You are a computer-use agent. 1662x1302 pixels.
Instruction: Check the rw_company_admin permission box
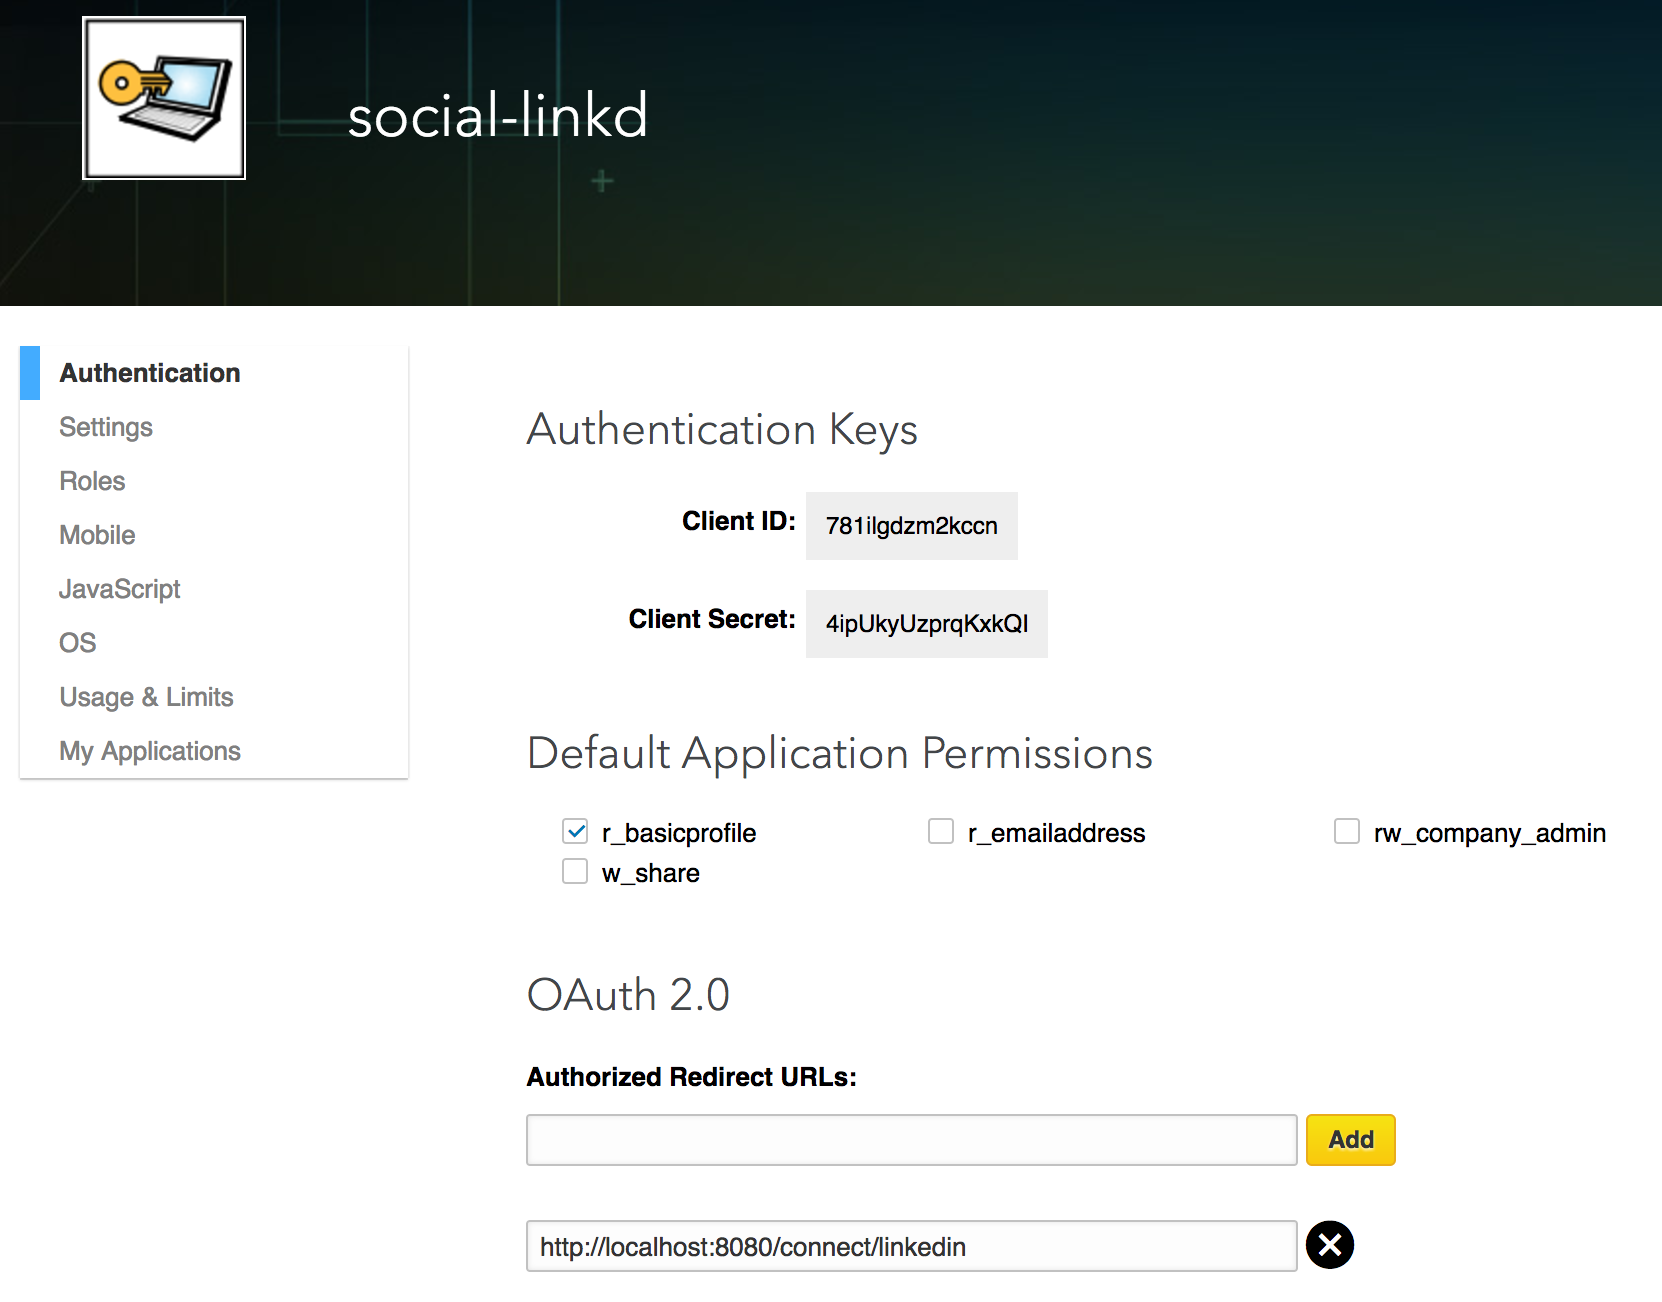(x=1347, y=831)
